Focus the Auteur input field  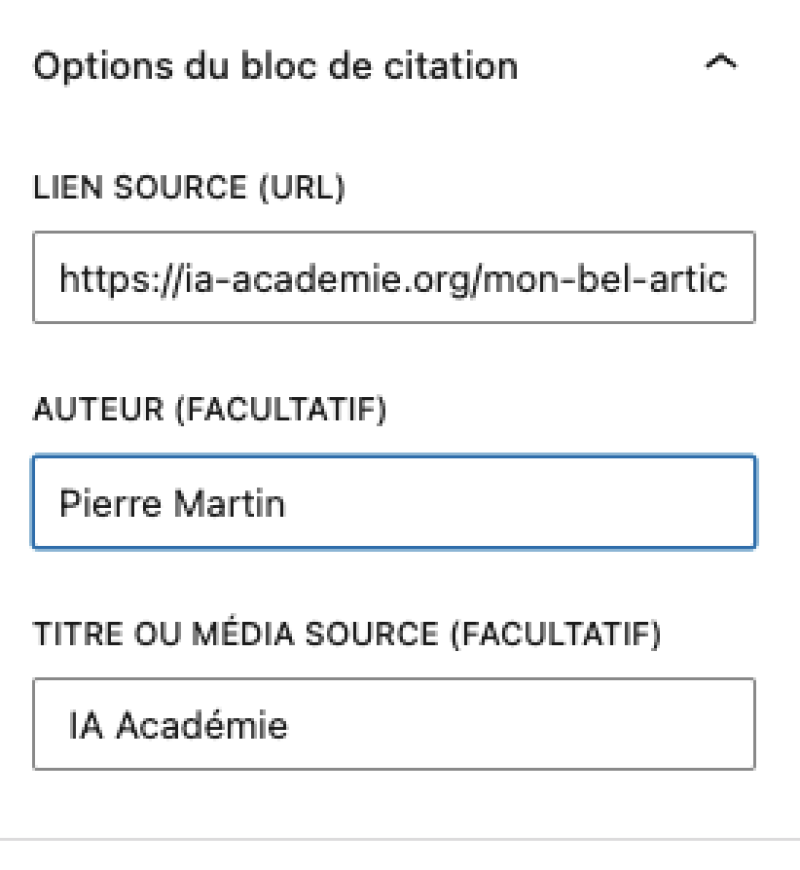click(393, 503)
